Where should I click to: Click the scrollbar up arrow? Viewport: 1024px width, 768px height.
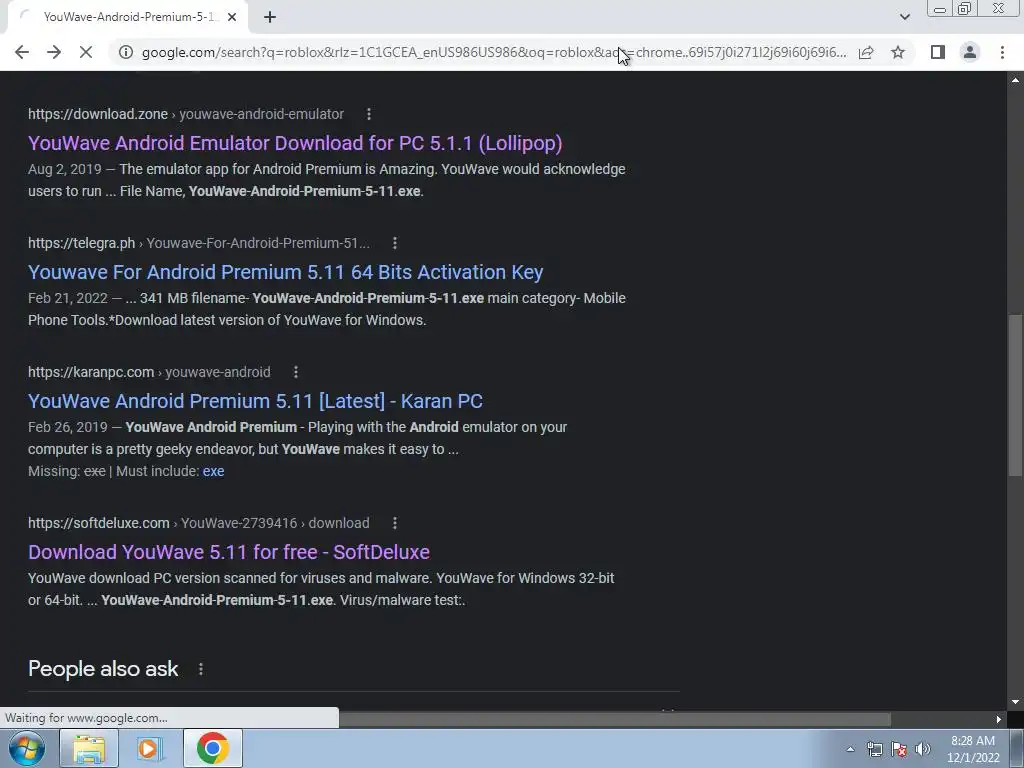point(1015,80)
